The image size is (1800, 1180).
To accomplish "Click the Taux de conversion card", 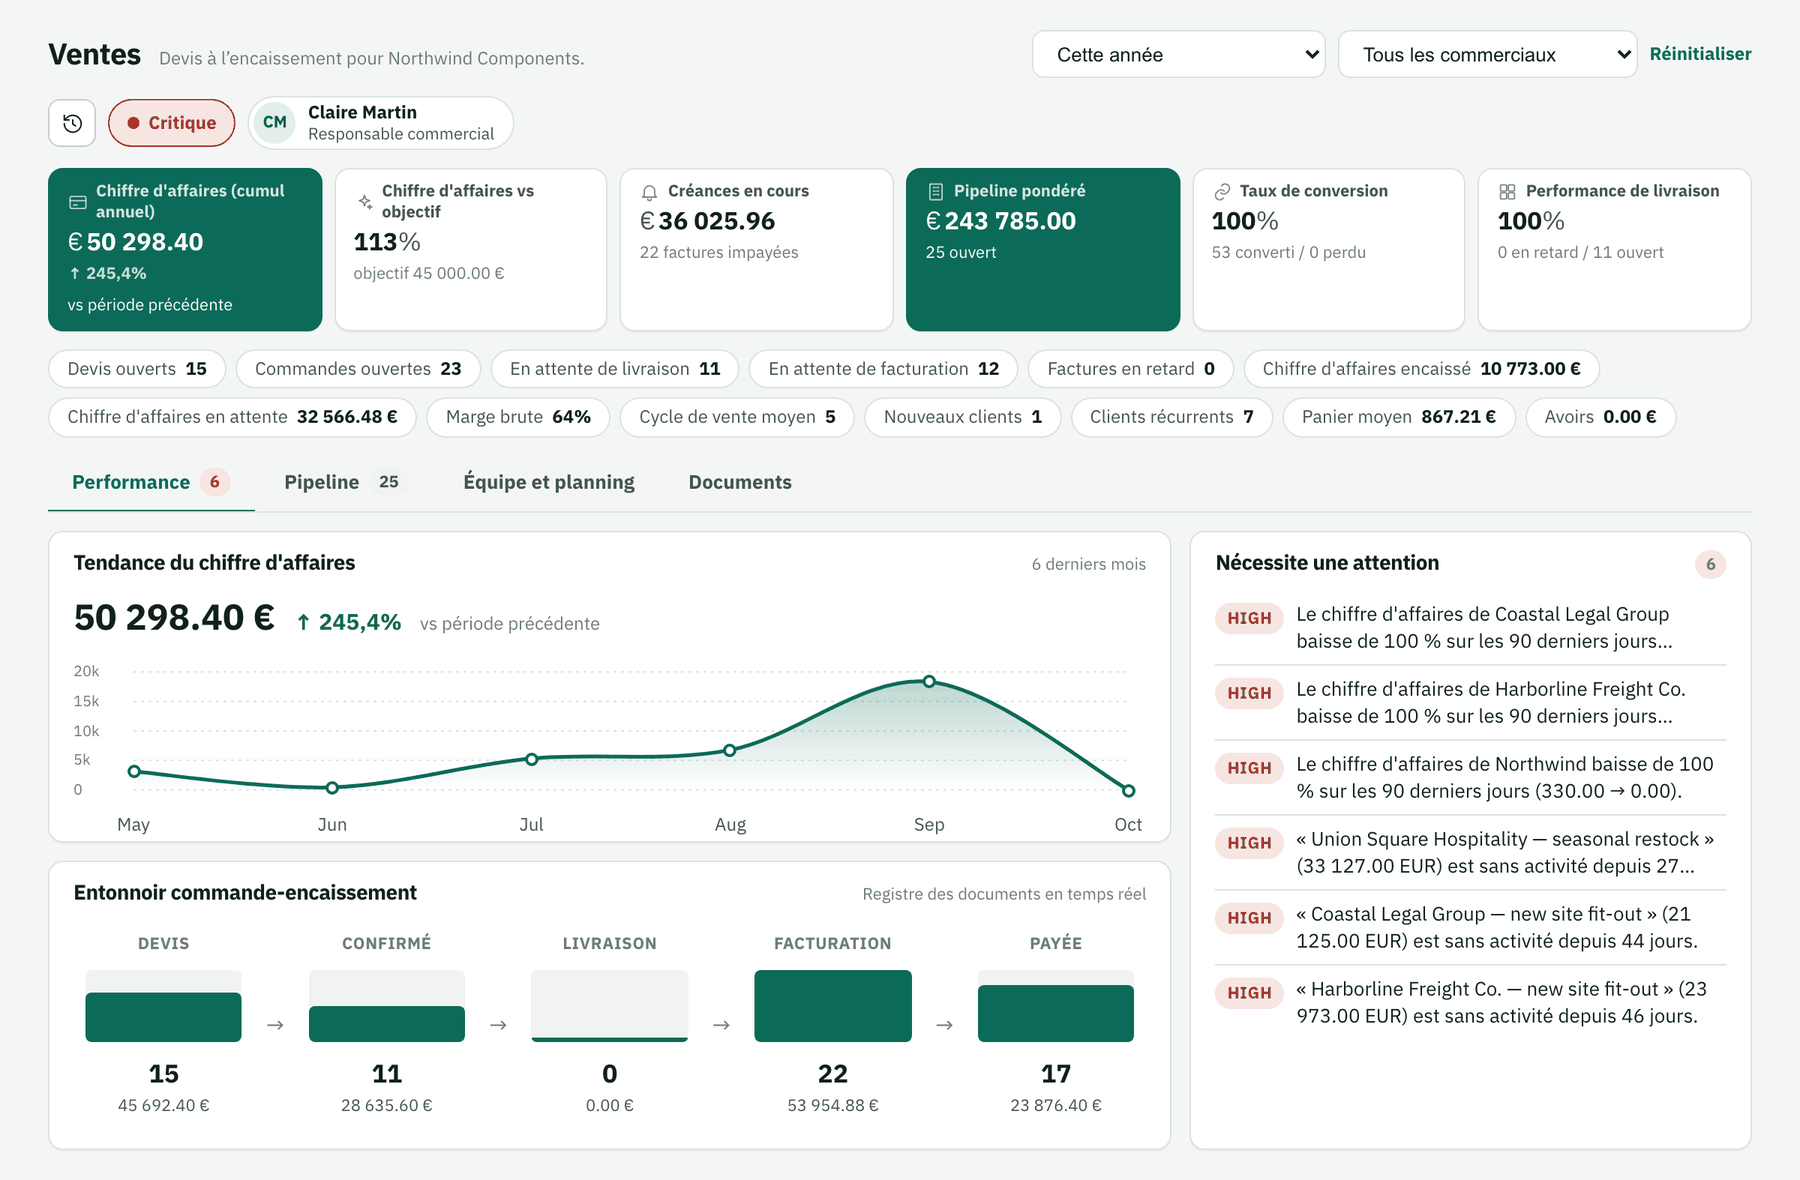I will coord(1329,249).
